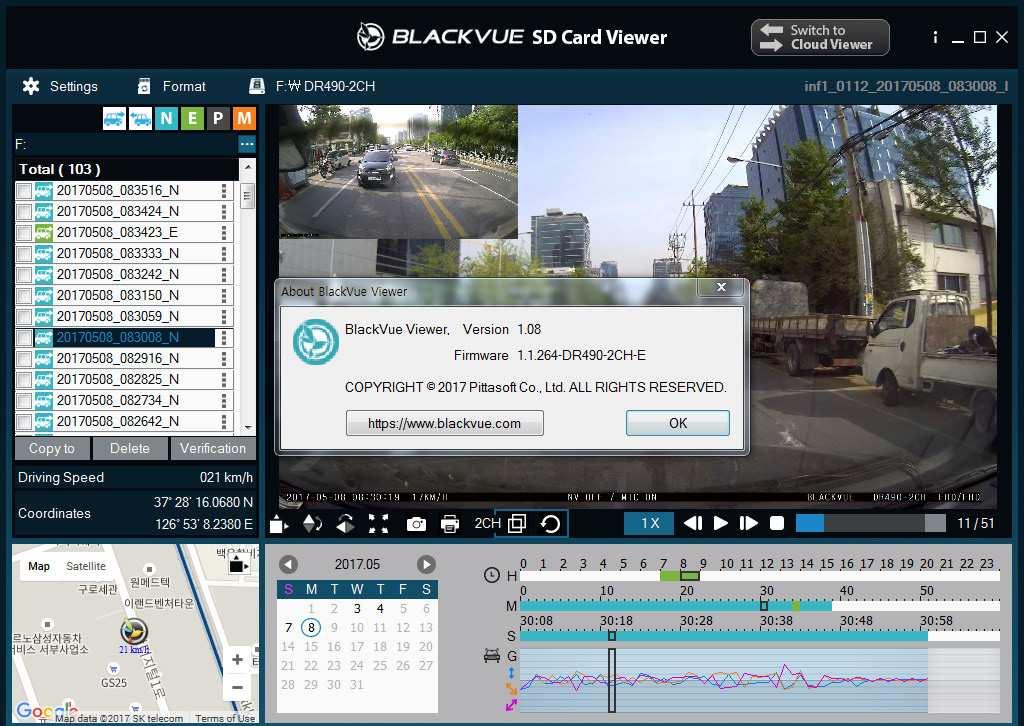Image resolution: width=1024 pixels, height=726 pixels.
Task: Check the box for 20170508_083516_N
Action: coord(24,191)
